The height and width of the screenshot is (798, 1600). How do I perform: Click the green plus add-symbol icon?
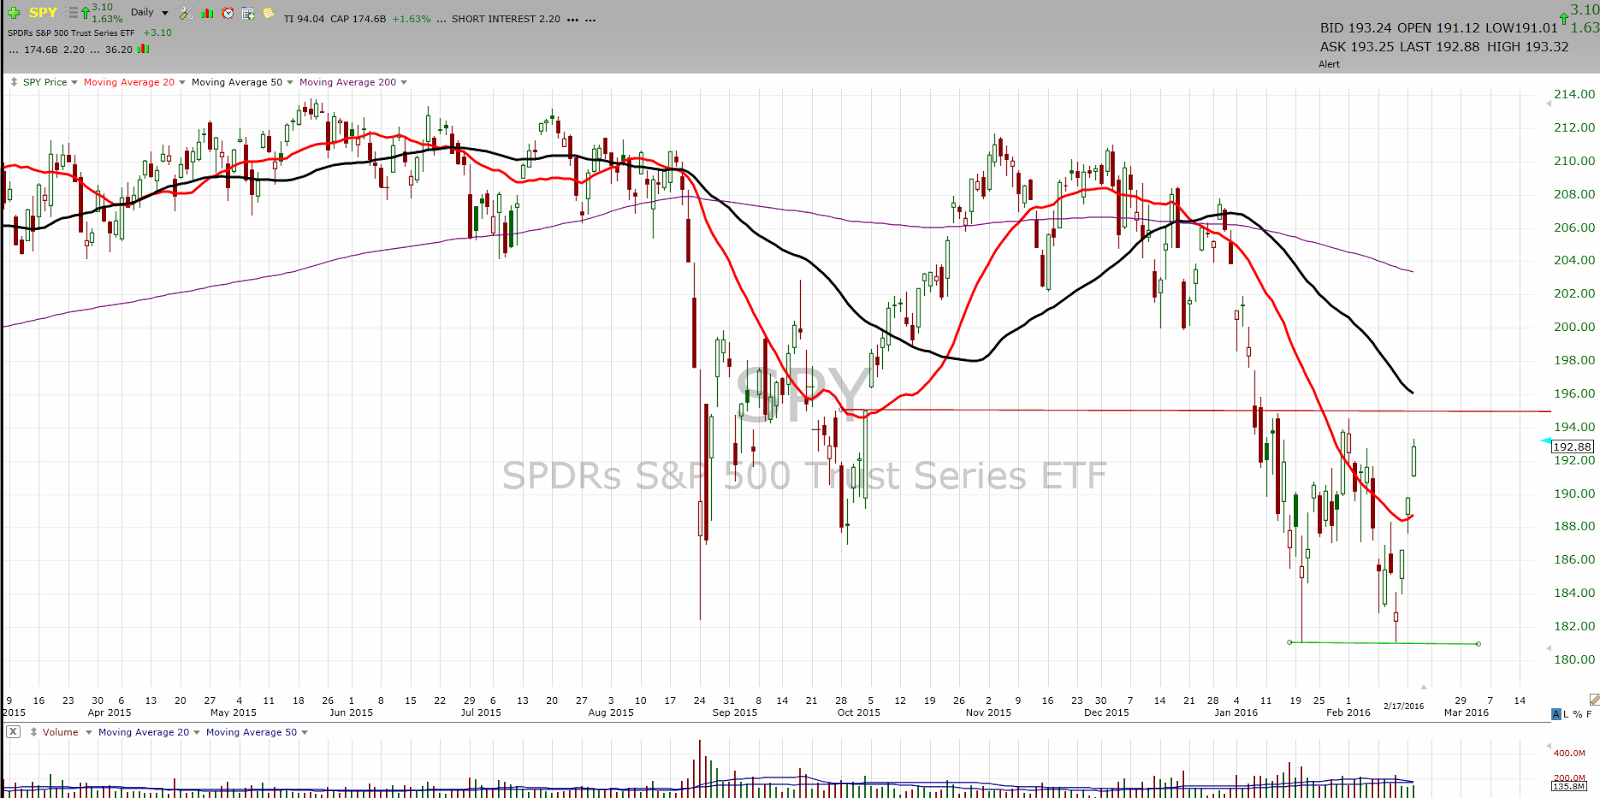point(14,13)
